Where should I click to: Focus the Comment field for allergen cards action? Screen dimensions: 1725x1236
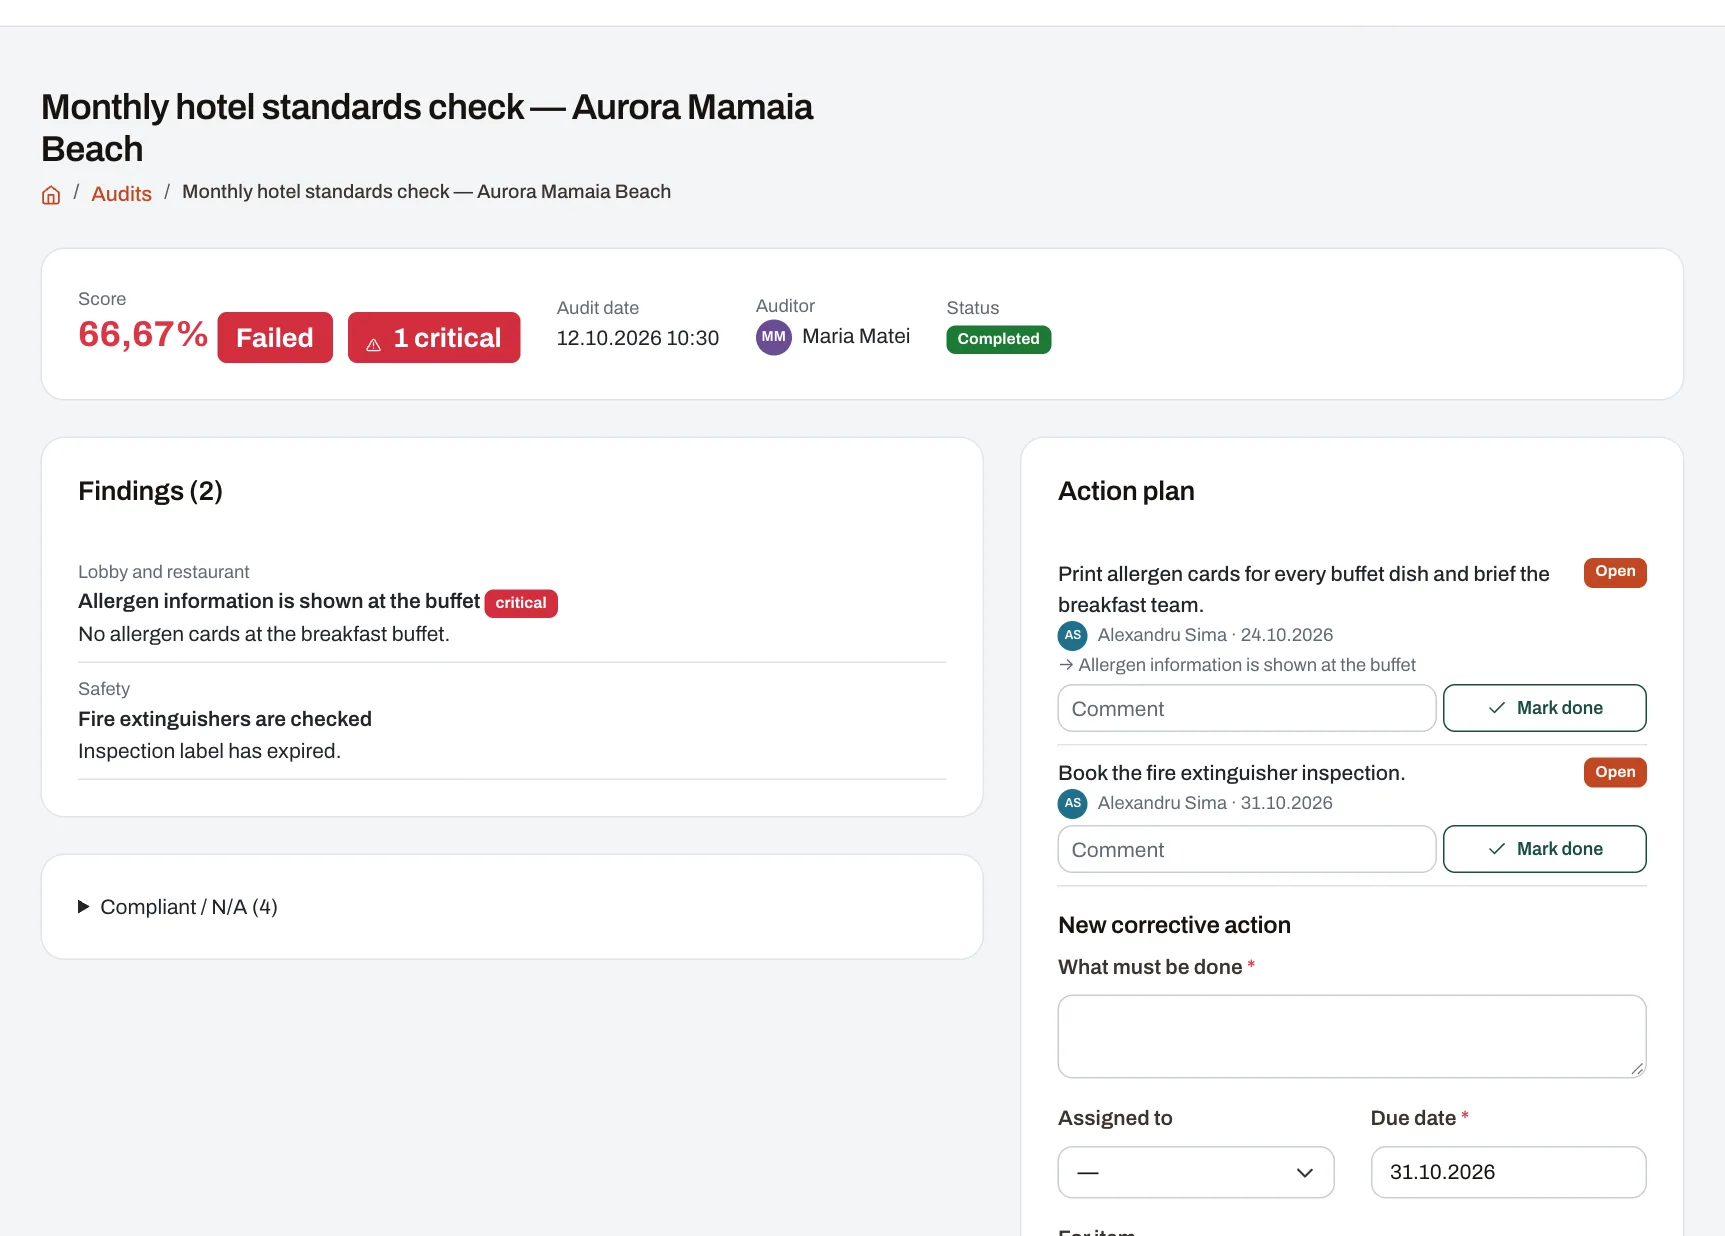coord(1246,708)
